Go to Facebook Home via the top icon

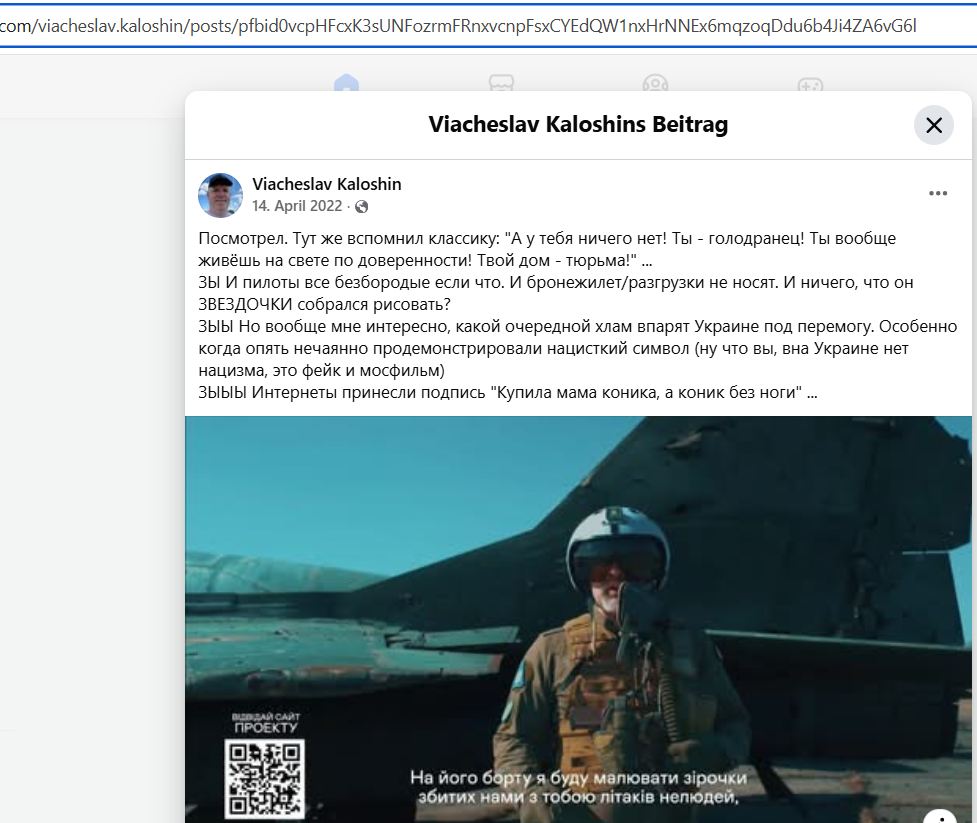click(x=346, y=85)
